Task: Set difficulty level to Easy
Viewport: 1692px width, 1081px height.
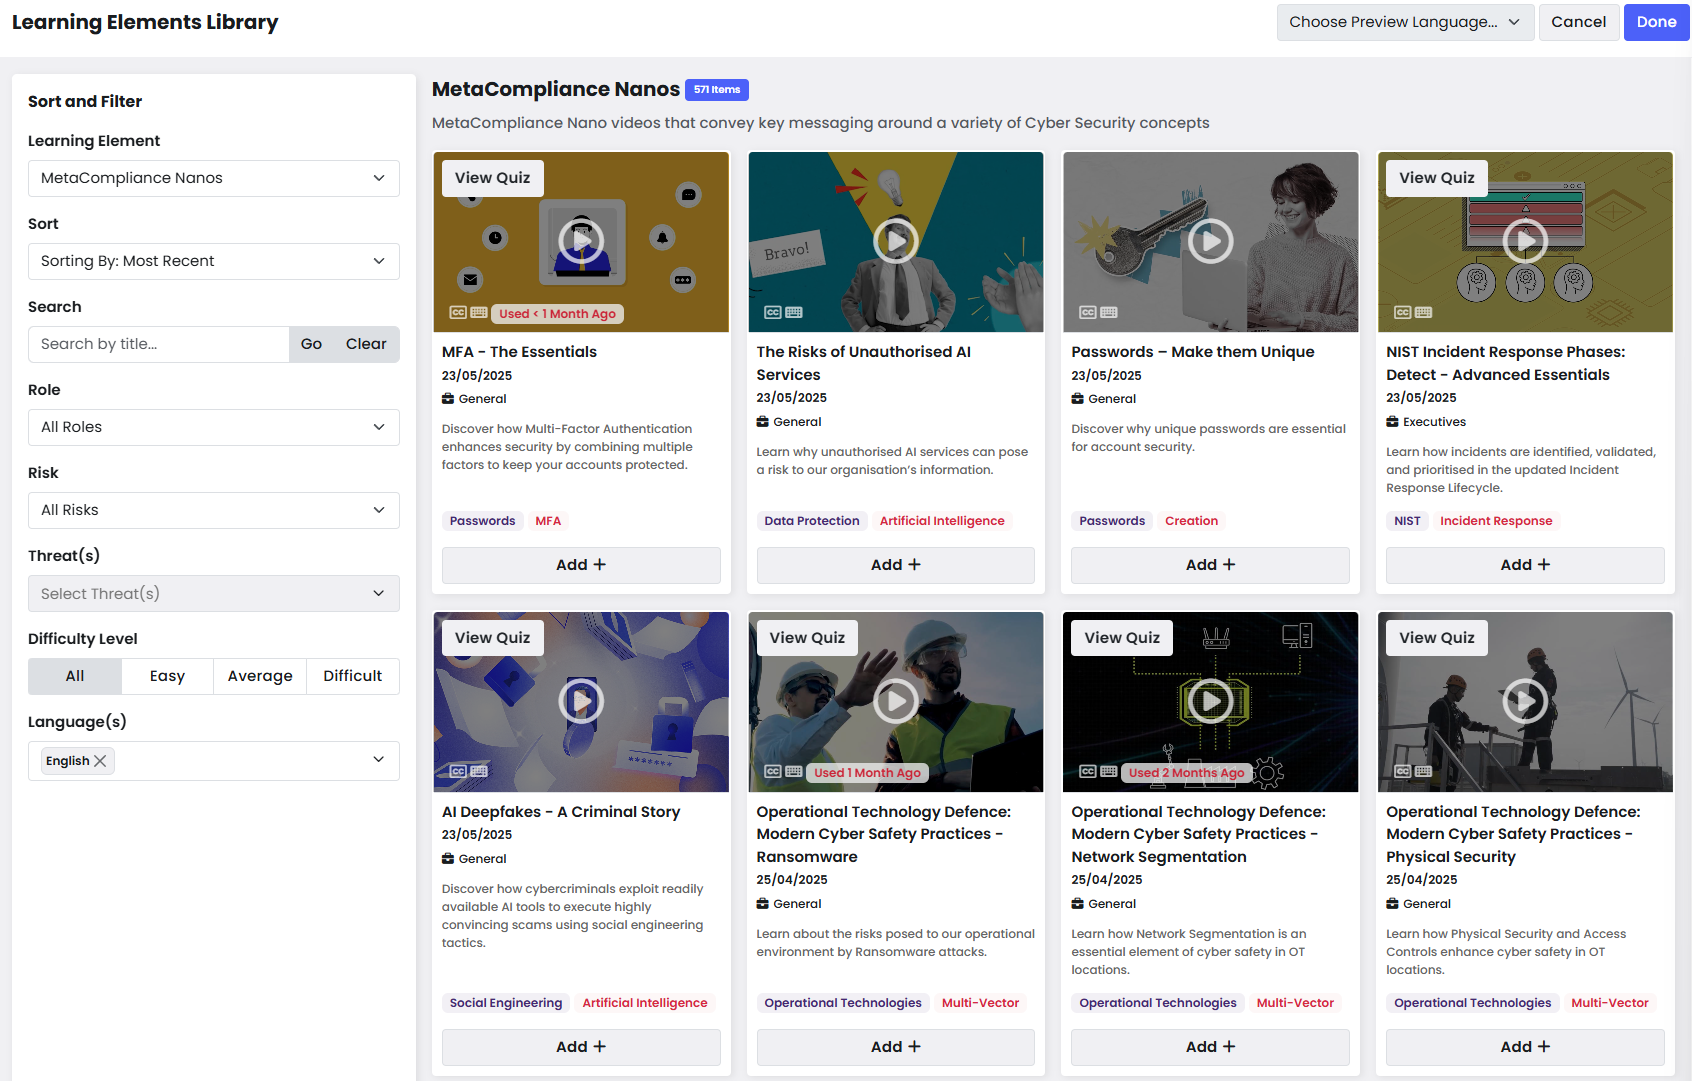Action: pyautogui.click(x=167, y=676)
